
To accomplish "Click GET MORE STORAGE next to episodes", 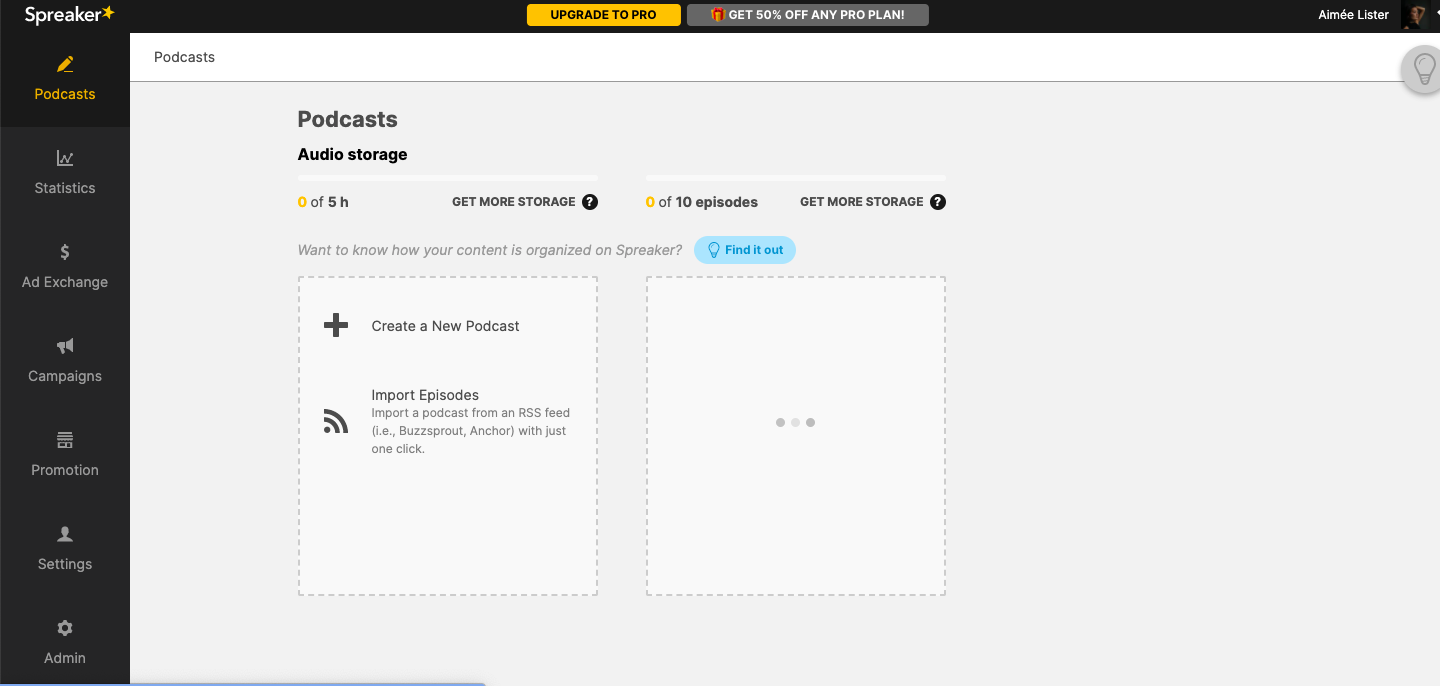I will pyautogui.click(x=861, y=201).
